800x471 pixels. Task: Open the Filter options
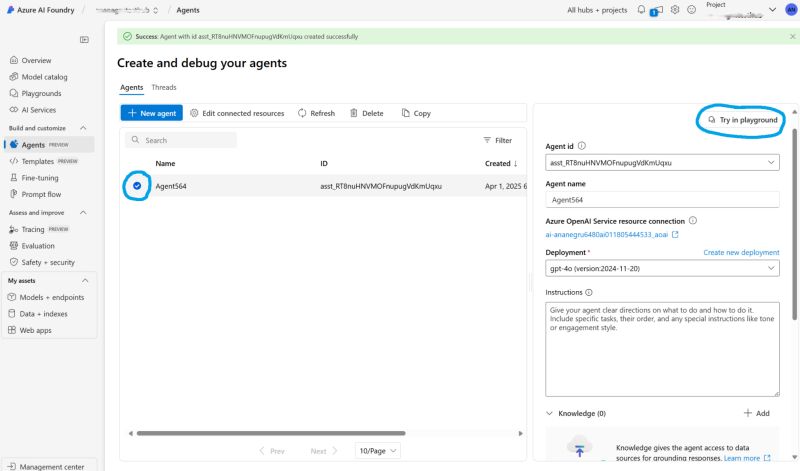pyautogui.click(x=497, y=140)
